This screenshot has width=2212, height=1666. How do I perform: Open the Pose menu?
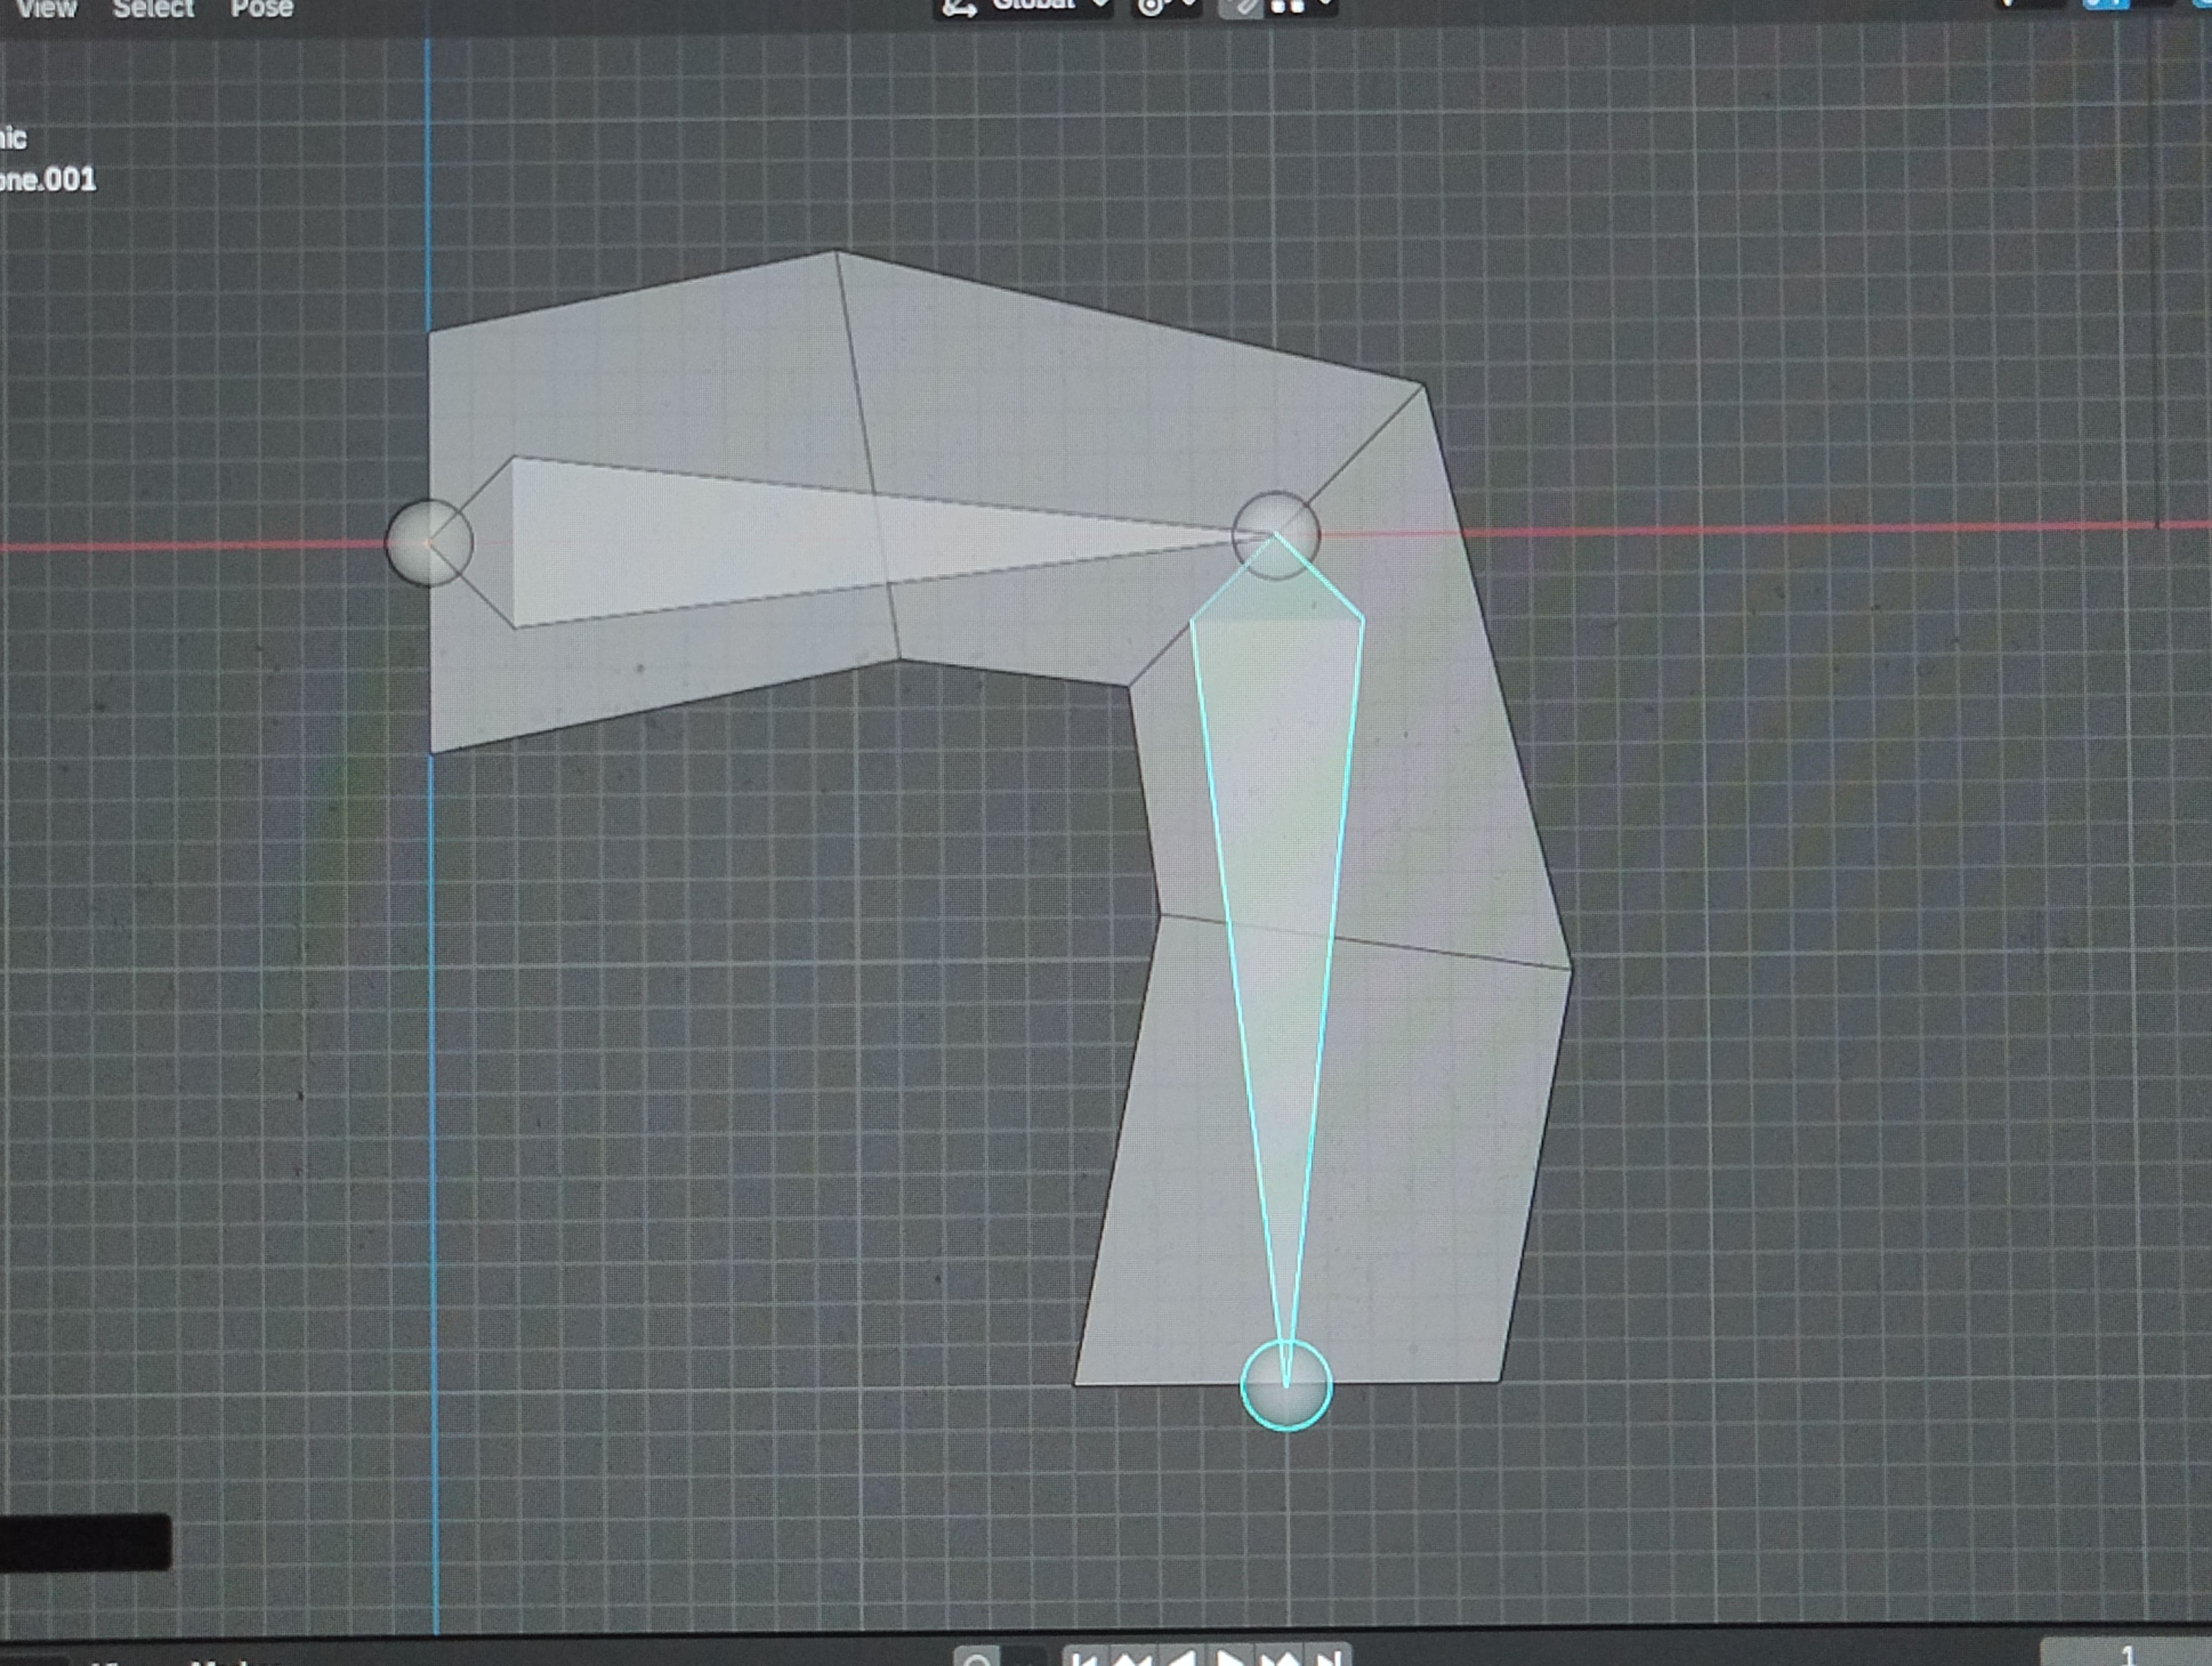coord(262,9)
